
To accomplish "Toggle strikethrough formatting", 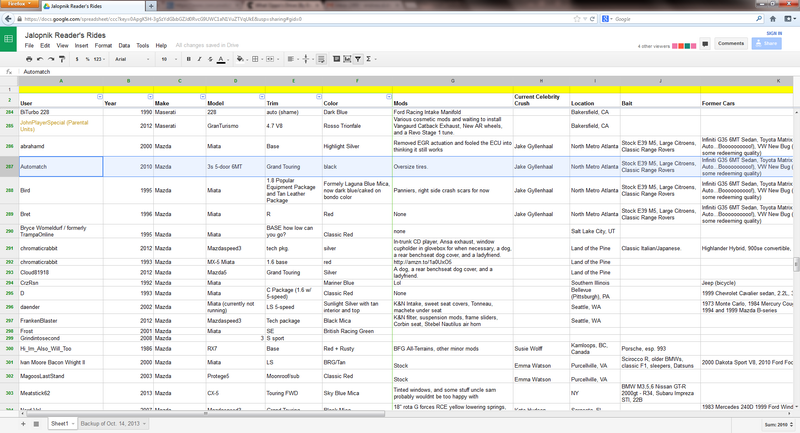I will click(x=210, y=59).
